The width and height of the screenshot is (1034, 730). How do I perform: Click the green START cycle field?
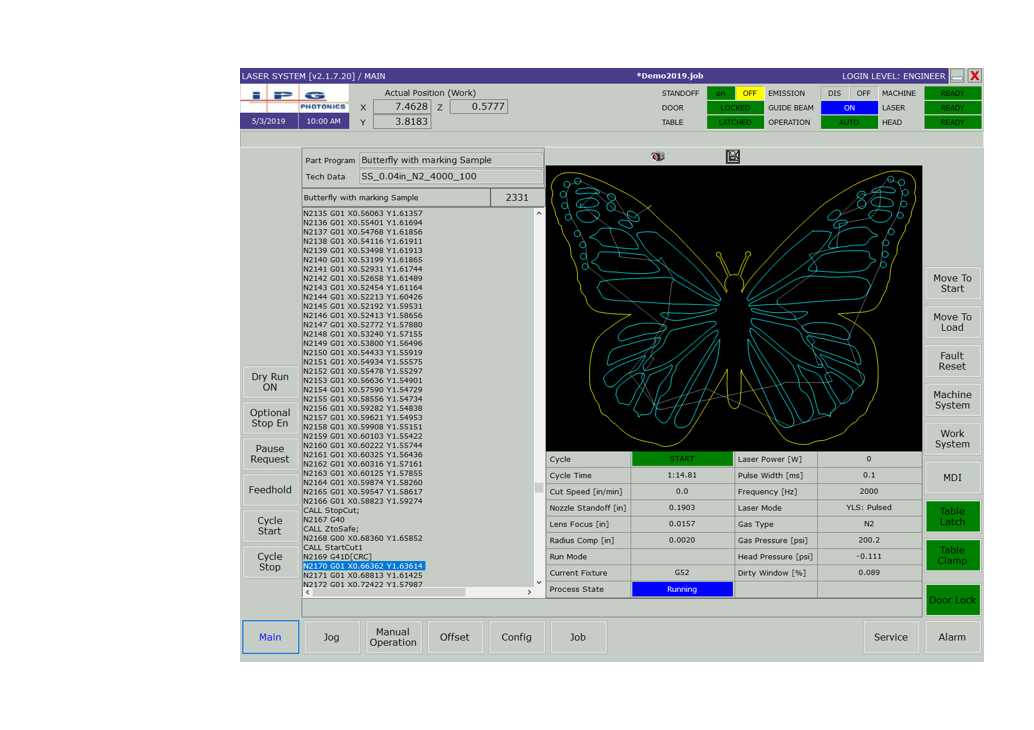pos(682,459)
